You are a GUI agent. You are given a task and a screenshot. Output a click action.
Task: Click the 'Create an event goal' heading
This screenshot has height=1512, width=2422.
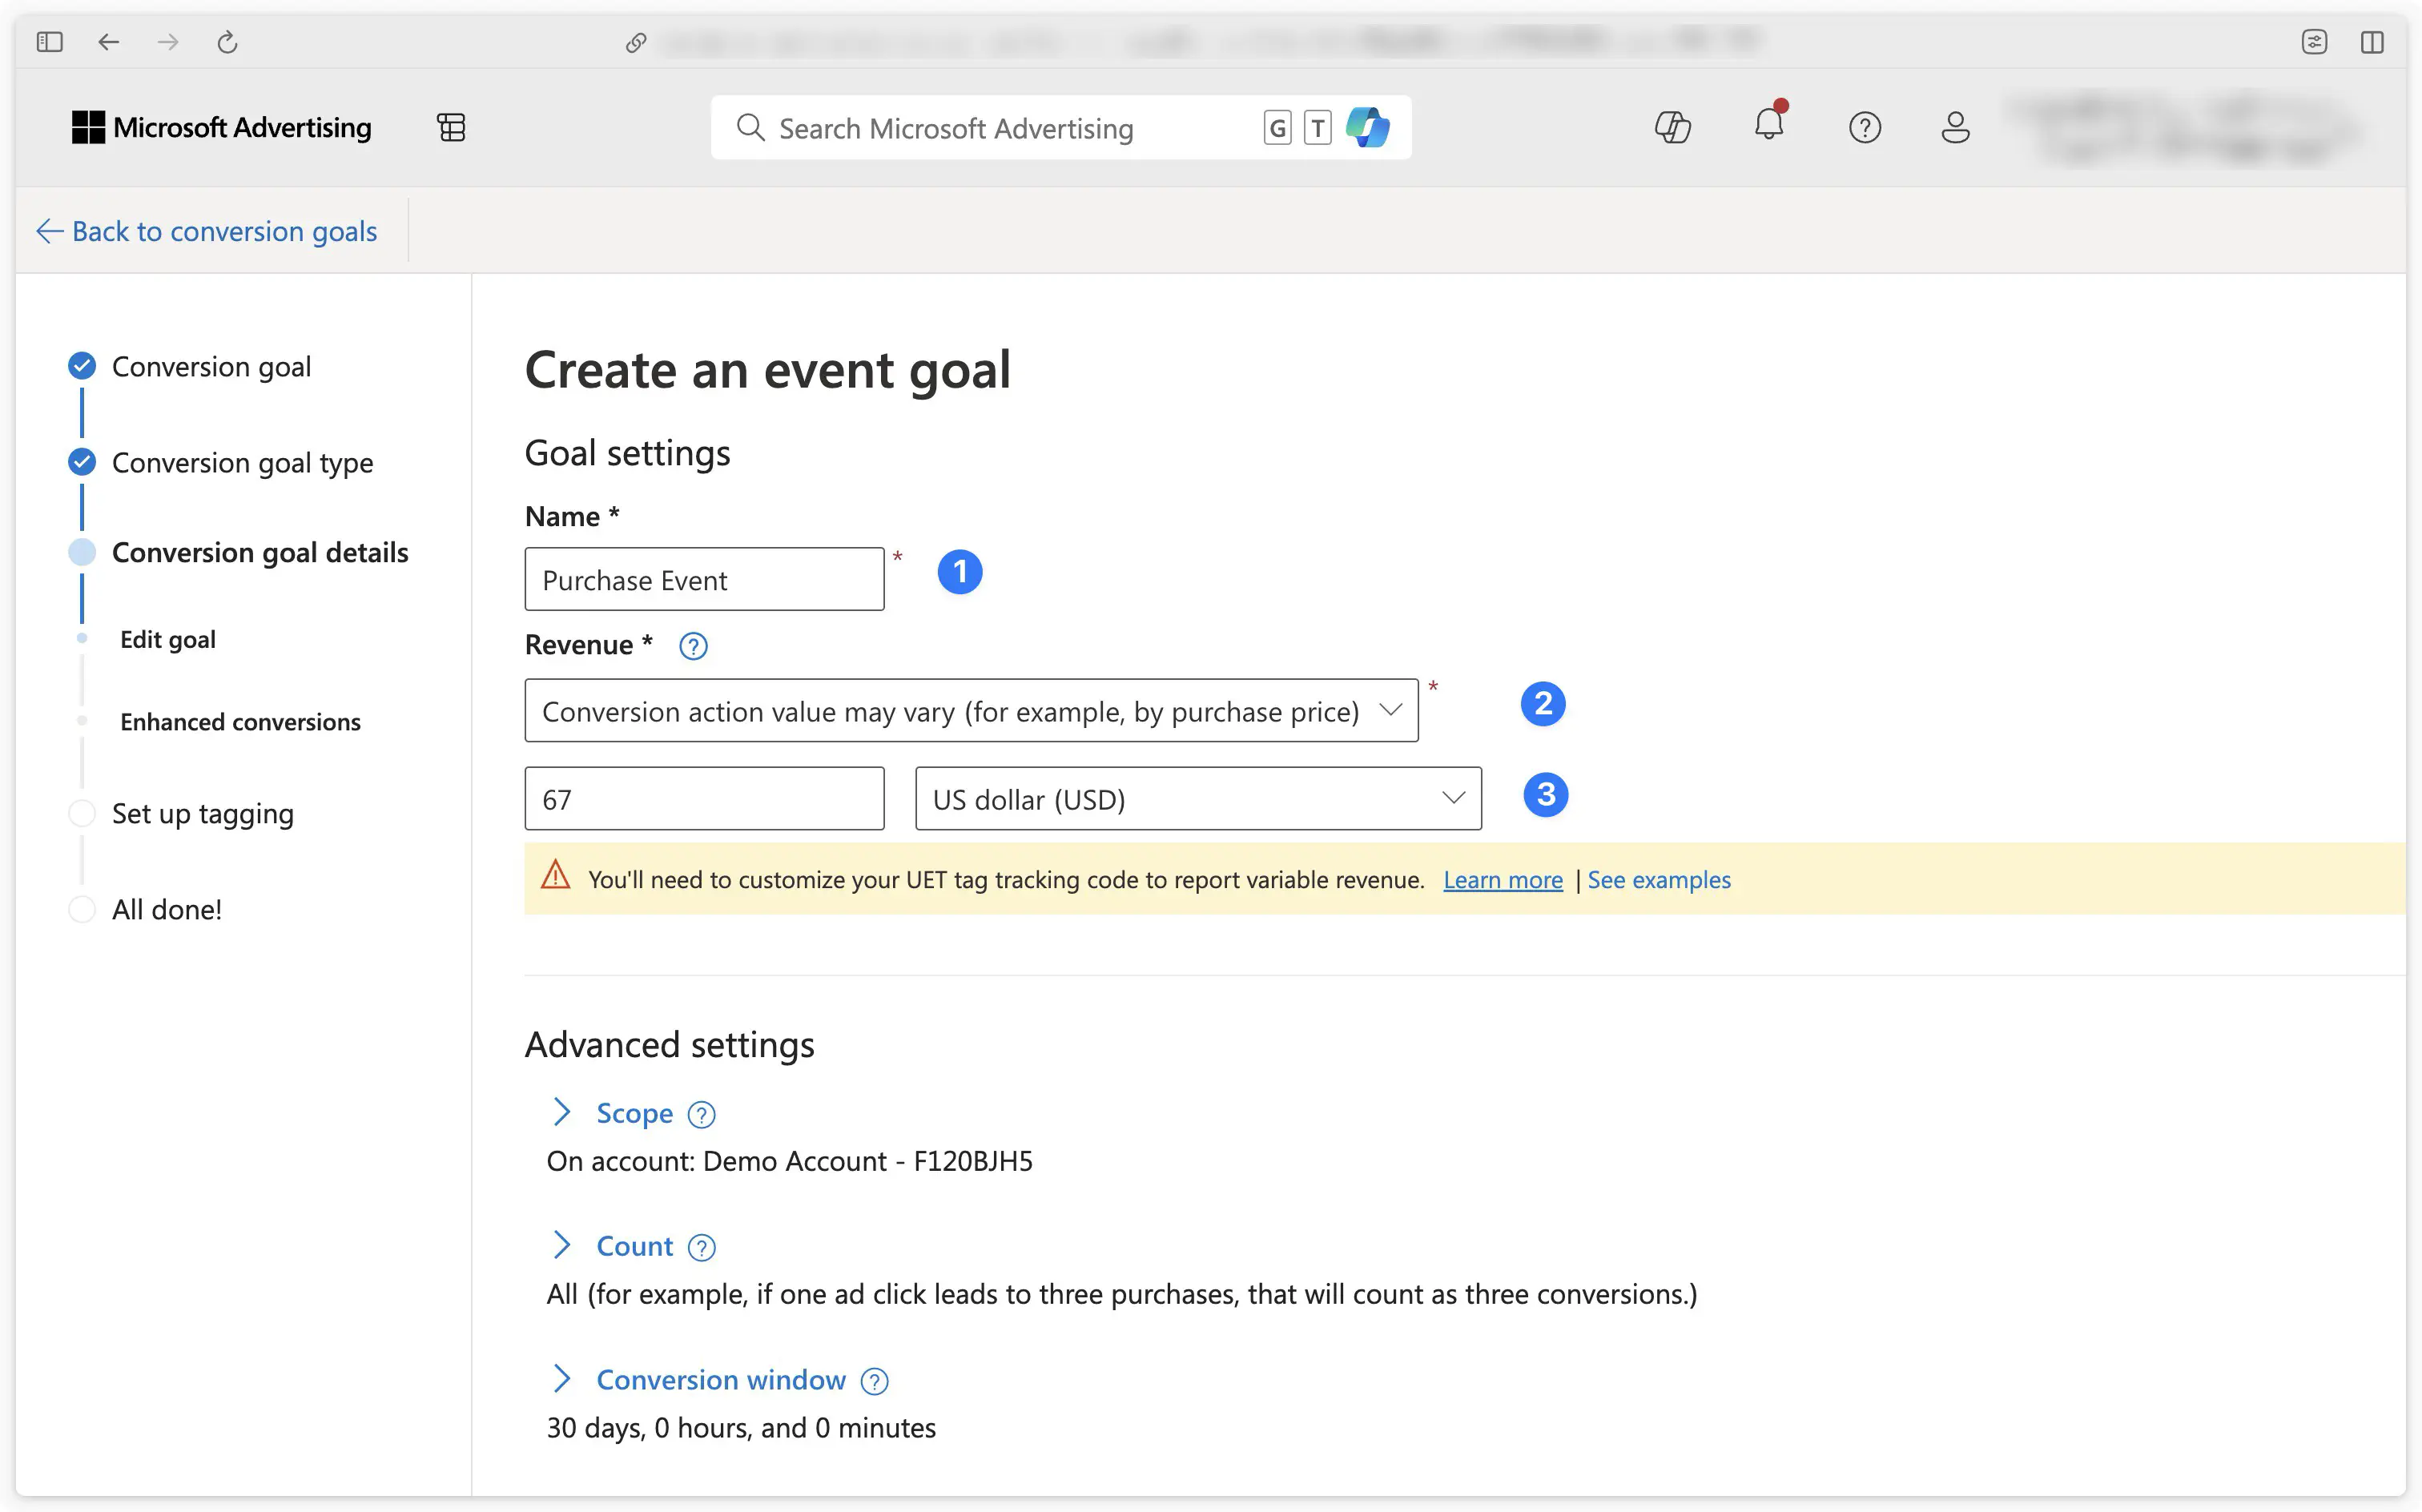(767, 370)
